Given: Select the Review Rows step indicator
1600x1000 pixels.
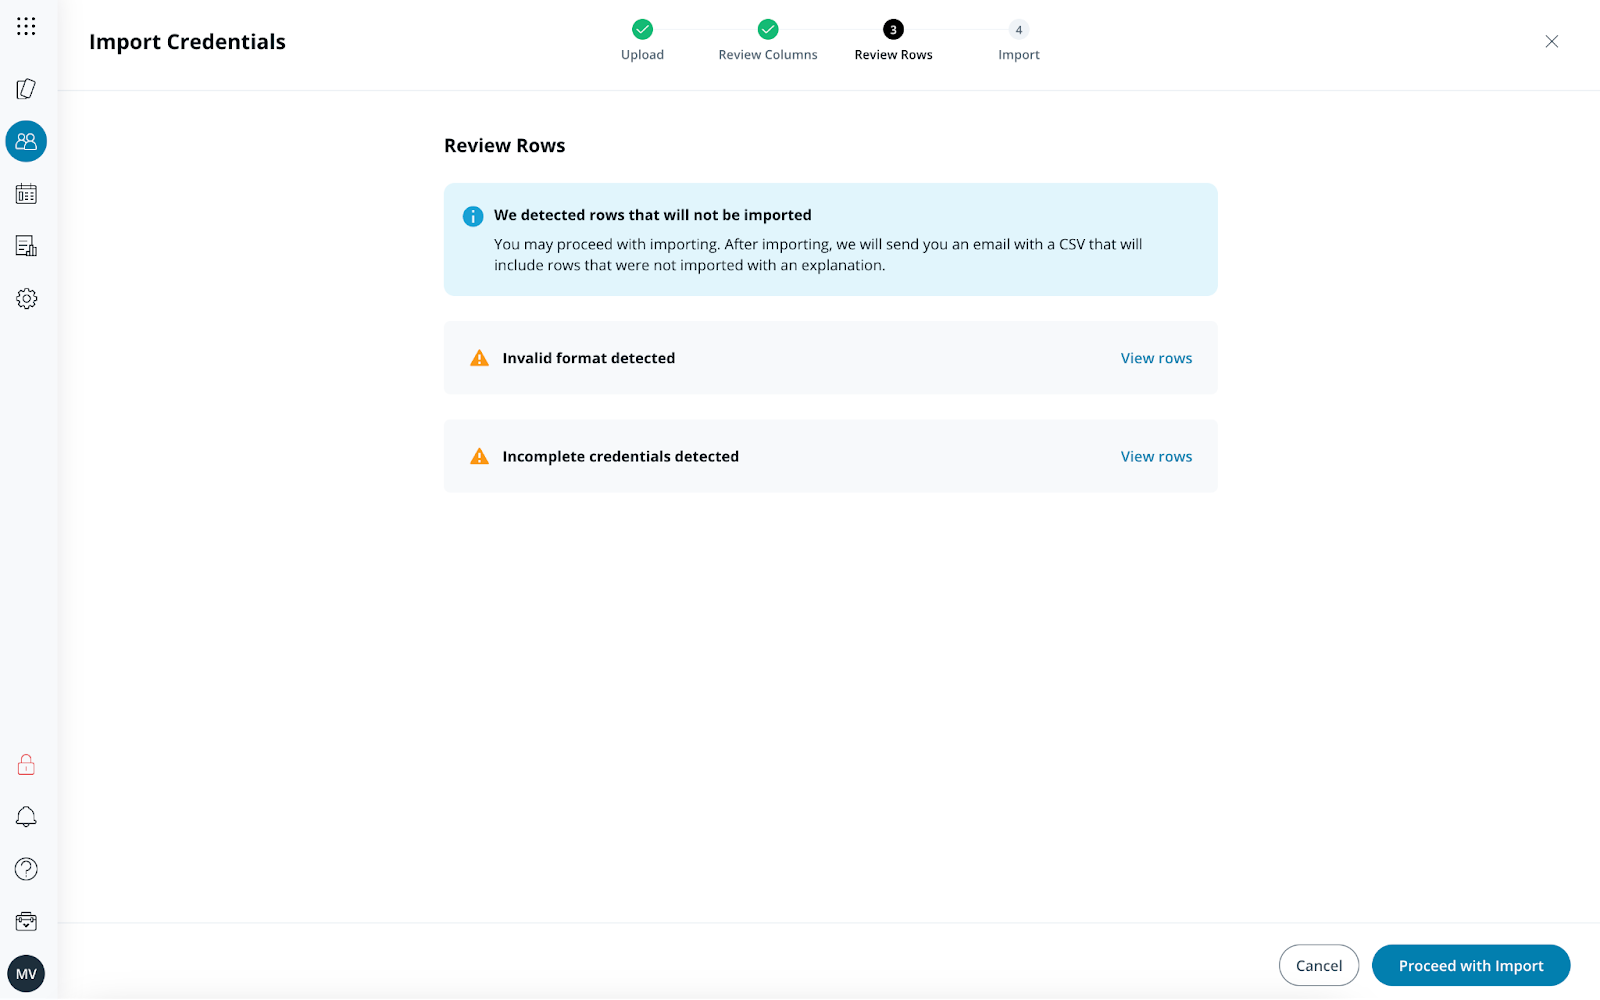Looking at the screenshot, I should pos(893,30).
